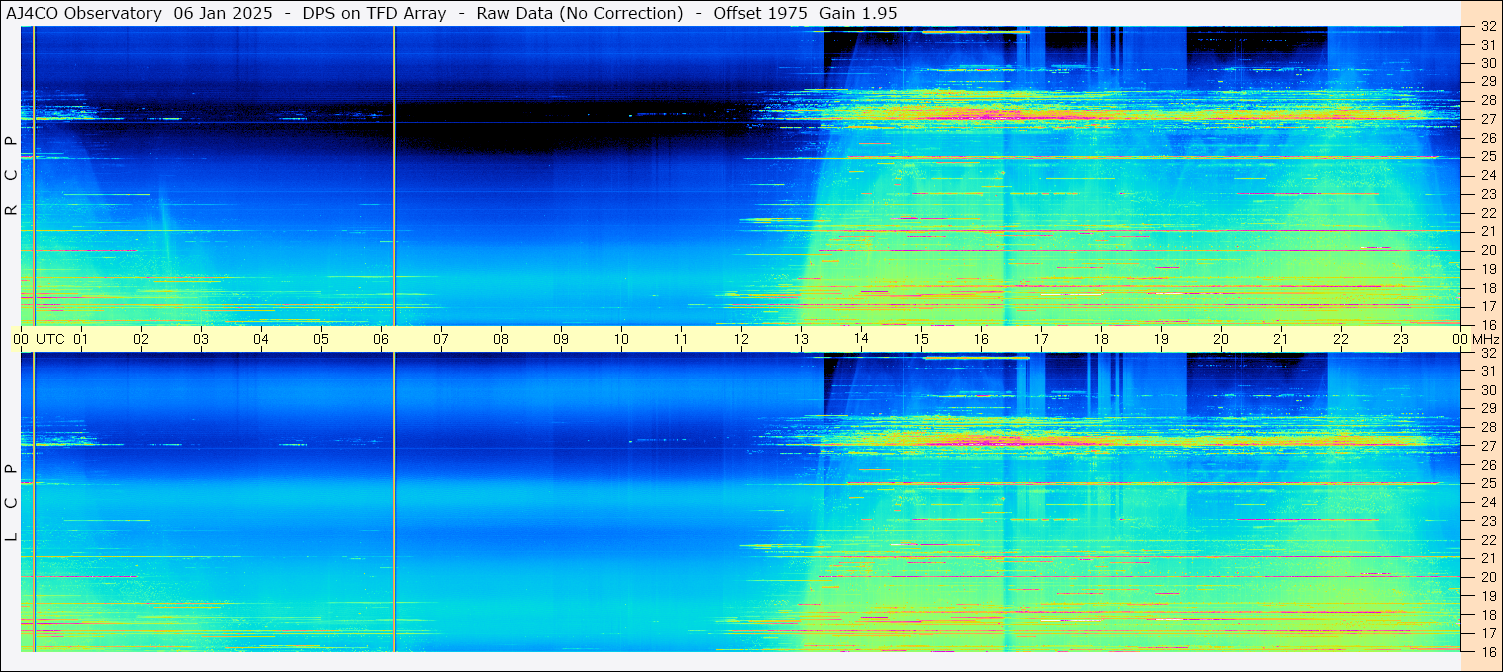Click the 30 MHz label in RCP panel
Image resolution: width=1503 pixels, height=672 pixels.
[x=1488, y=63]
